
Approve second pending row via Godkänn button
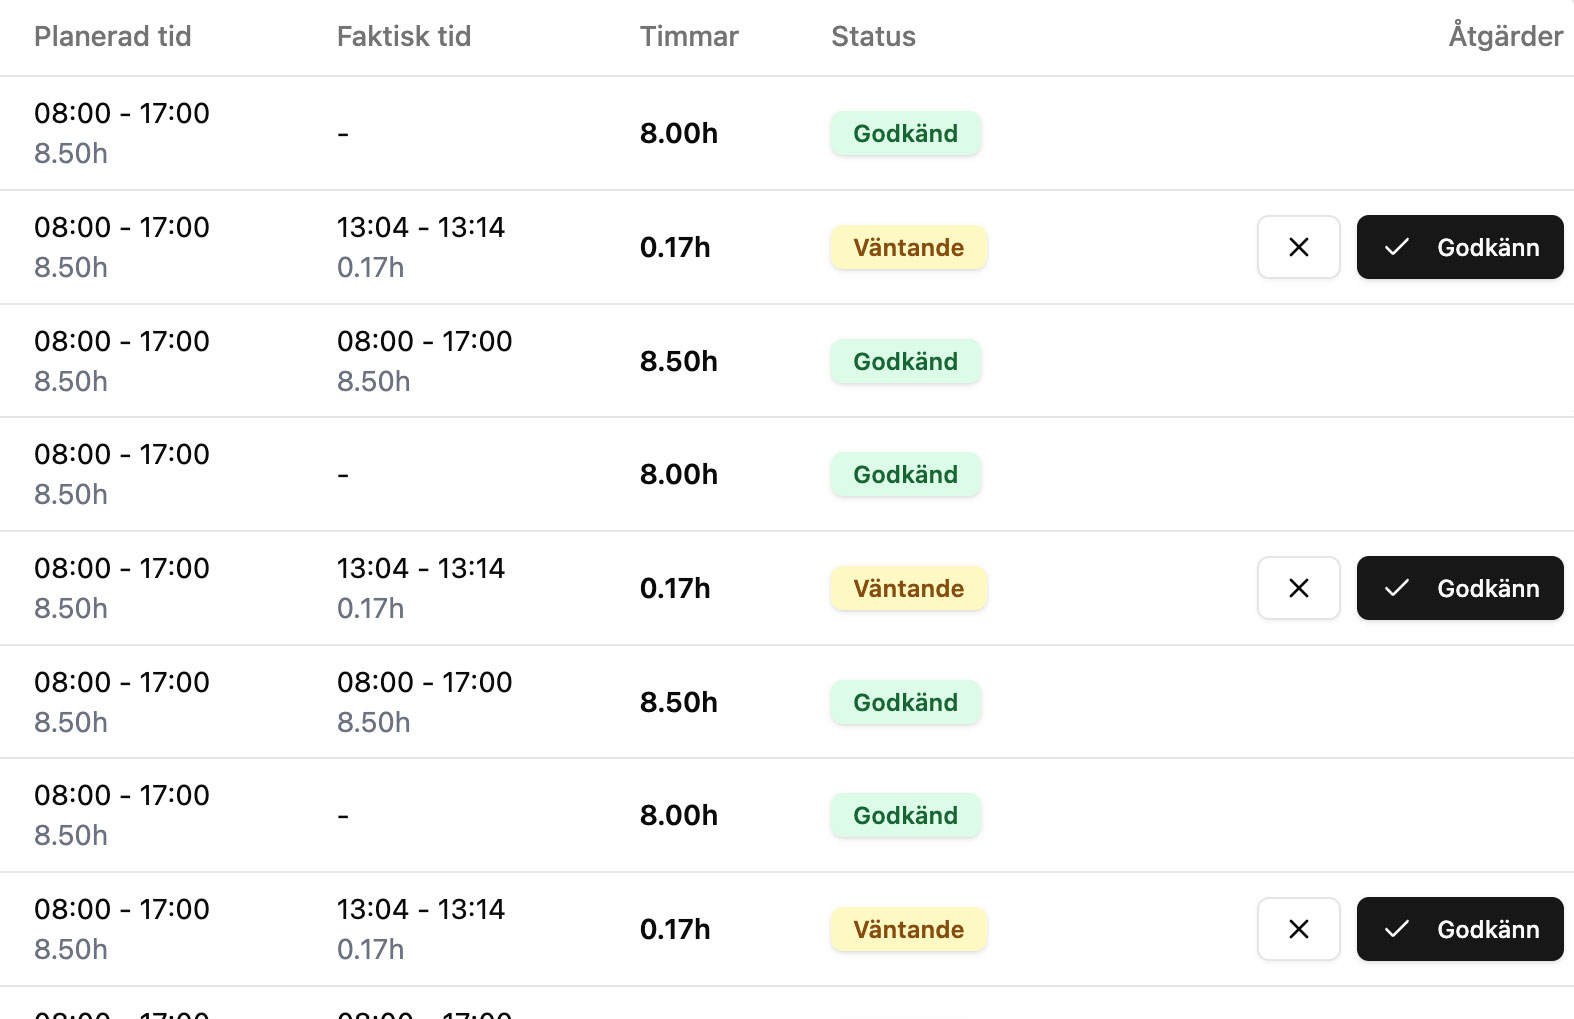[1459, 588]
